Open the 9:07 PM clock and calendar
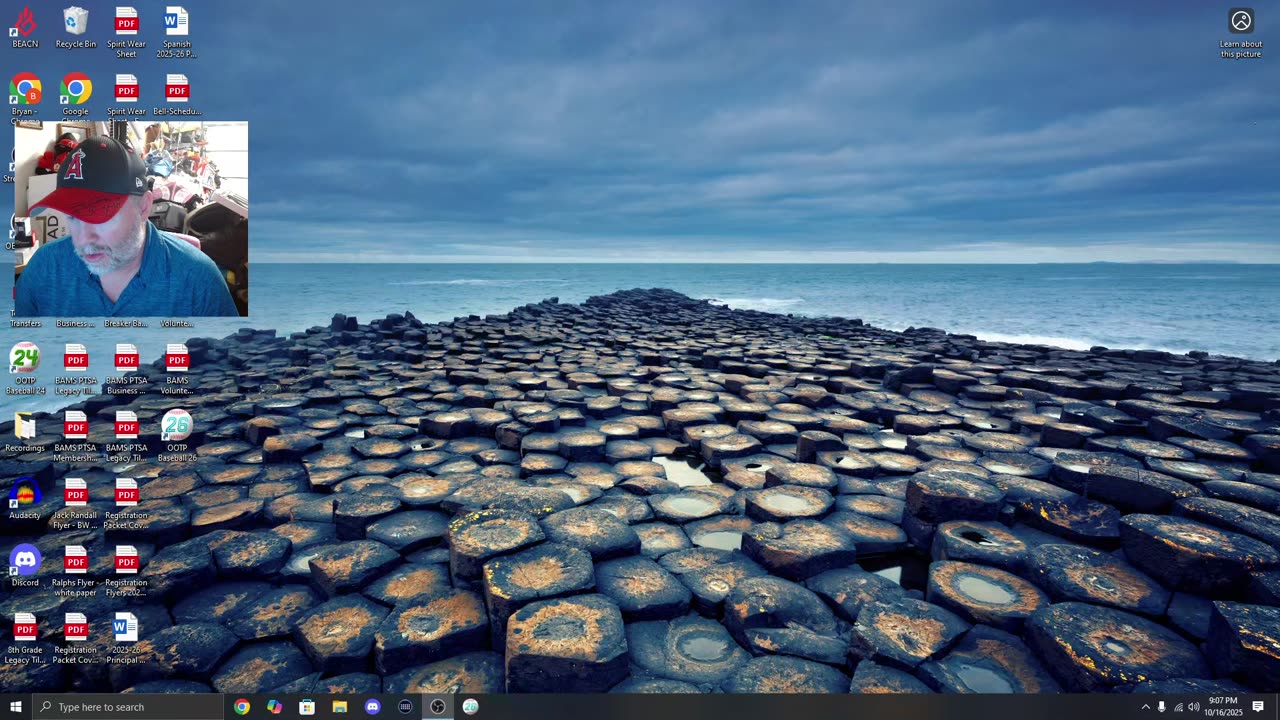The image size is (1280, 720). tap(1224, 707)
